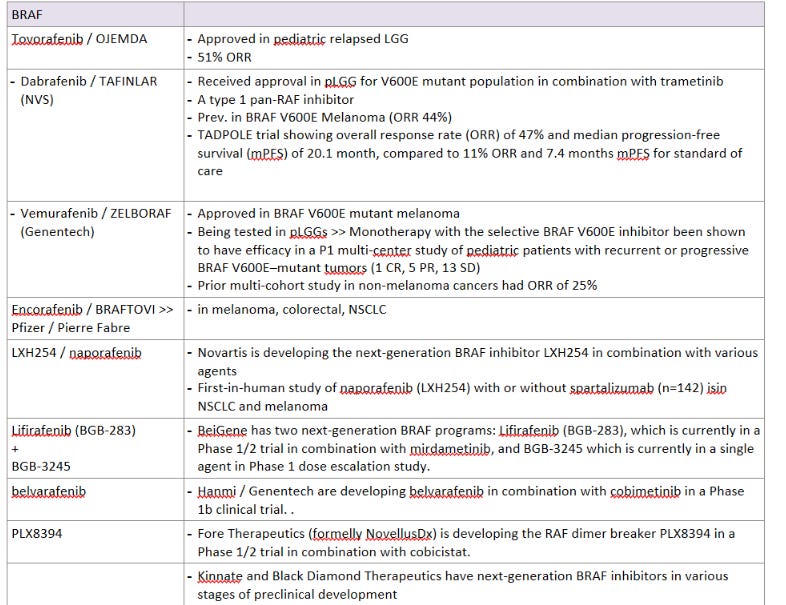Screen dimensions: 786x605
Task: Select the Dabrafenib / TAFINLAR cell
Action: (95, 135)
